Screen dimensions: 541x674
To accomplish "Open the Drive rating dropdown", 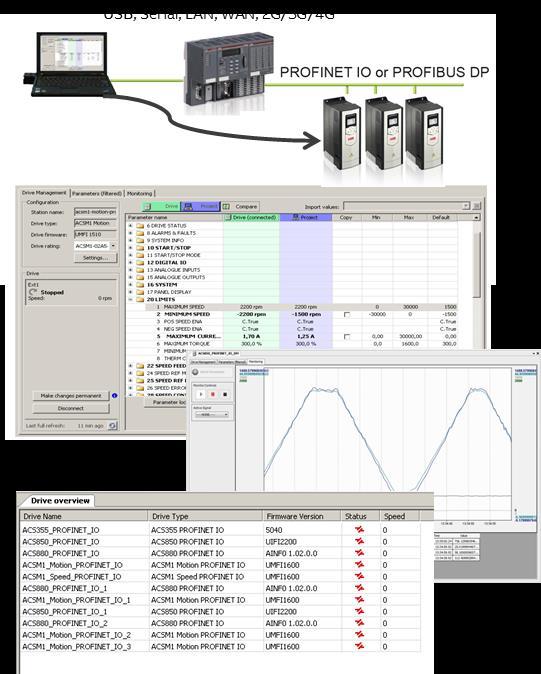I will coord(113,246).
